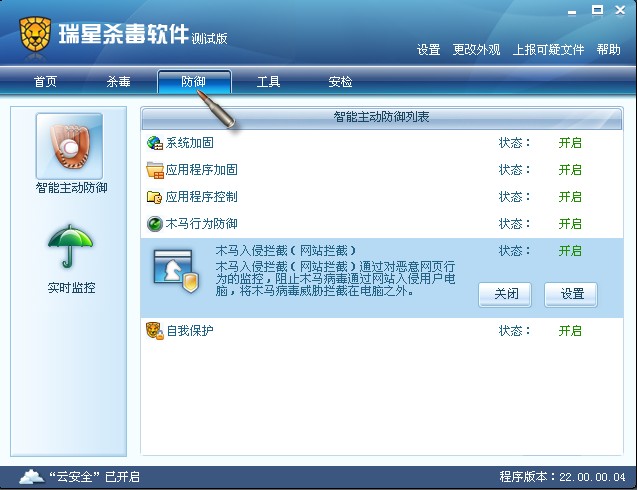
Task: Select the 自我保护 row label
Action: (190, 331)
